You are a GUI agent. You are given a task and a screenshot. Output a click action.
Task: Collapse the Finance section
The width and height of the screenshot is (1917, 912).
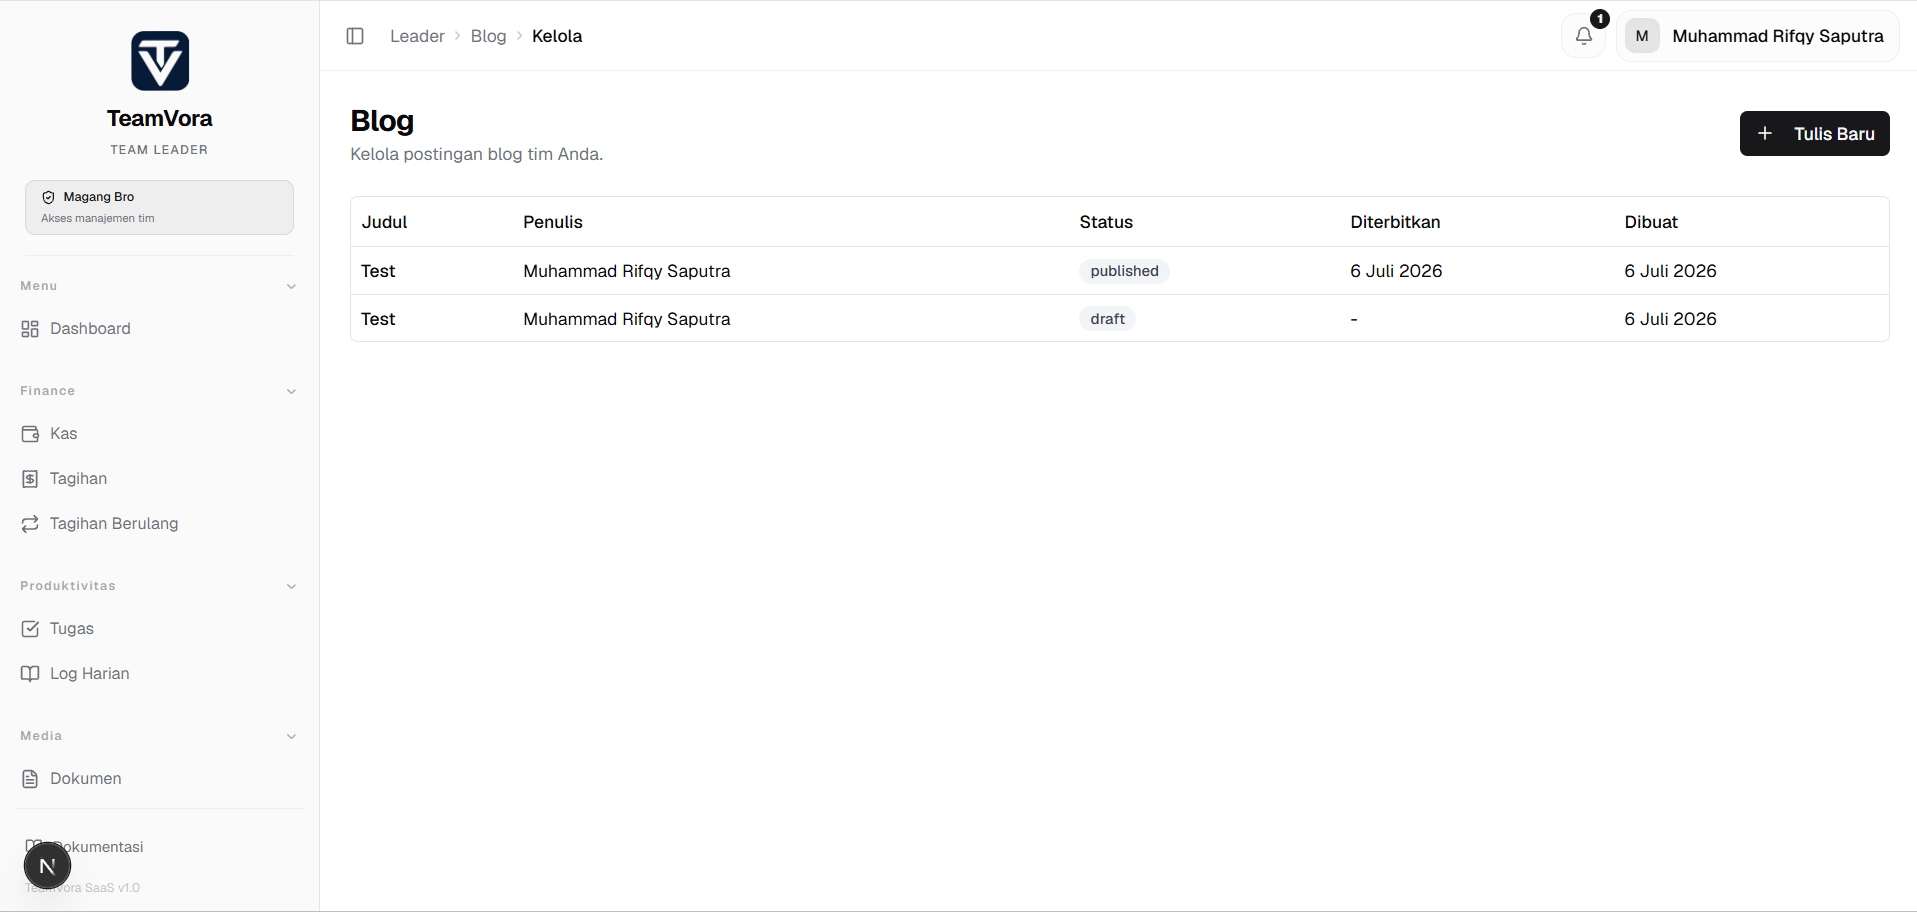(291, 391)
